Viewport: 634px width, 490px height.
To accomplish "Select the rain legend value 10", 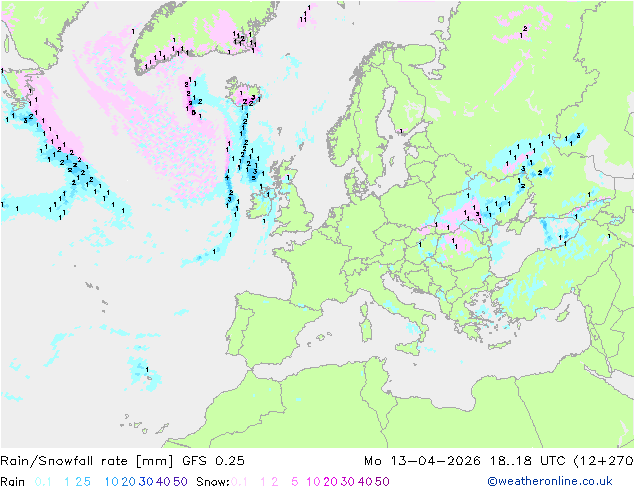I will click(x=112, y=482).
